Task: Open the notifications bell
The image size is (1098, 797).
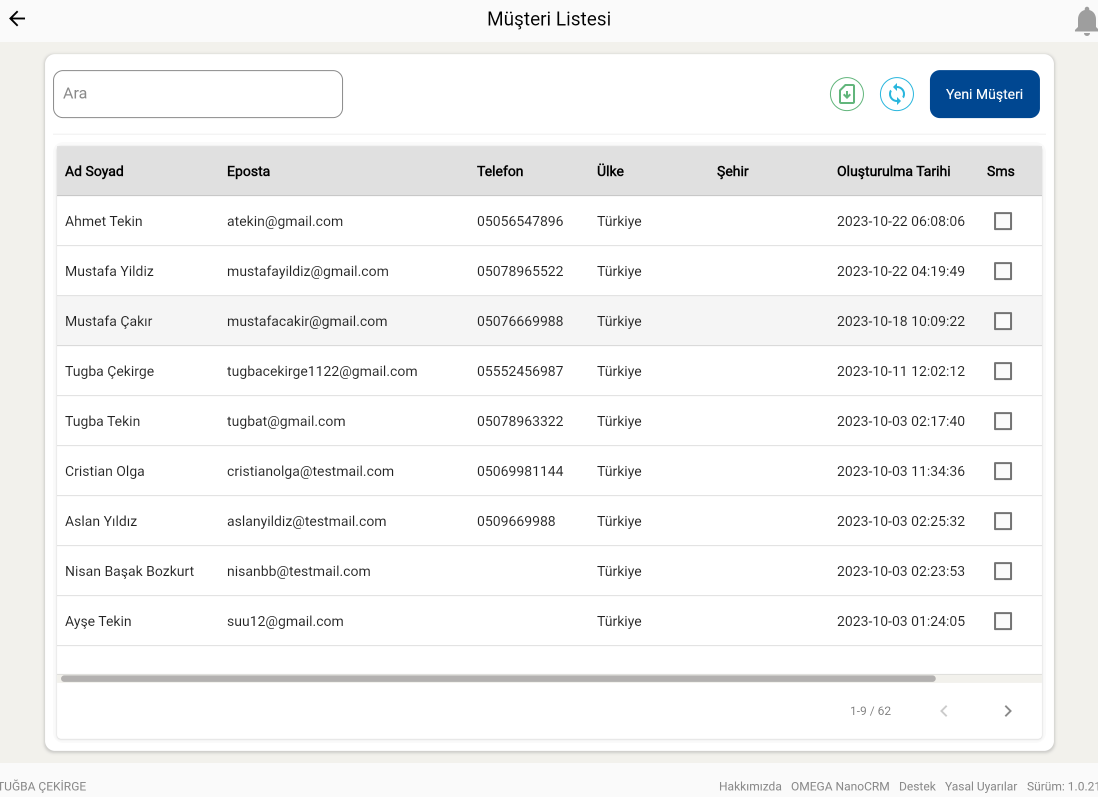Action: (x=1086, y=21)
